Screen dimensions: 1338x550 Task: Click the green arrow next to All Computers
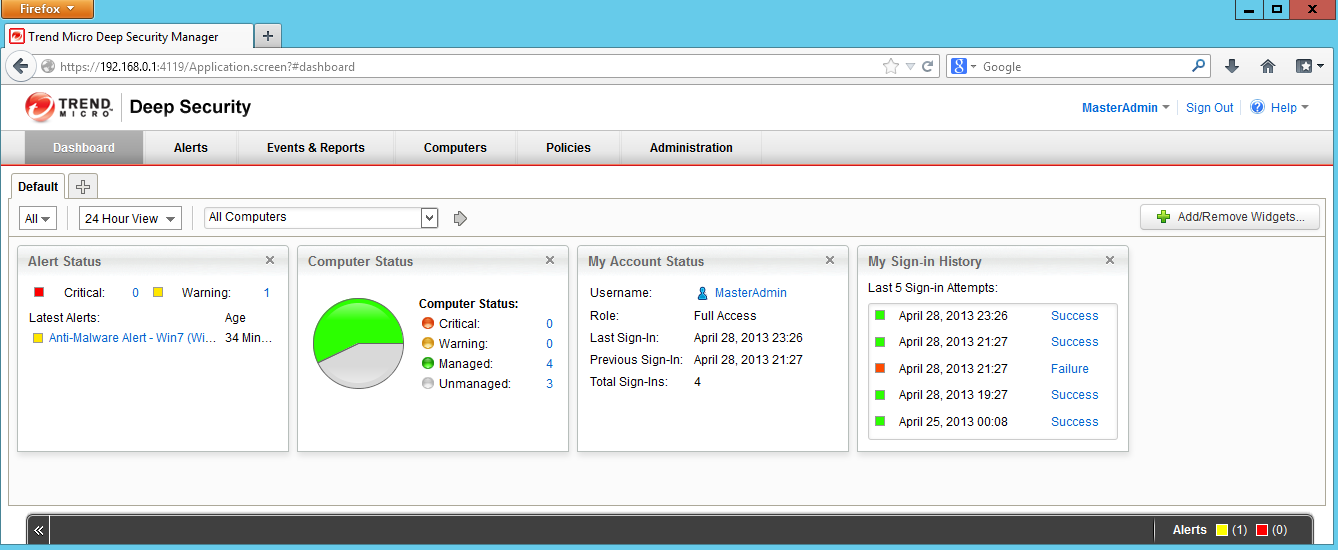pyautogui.click(x=460, y=218)
